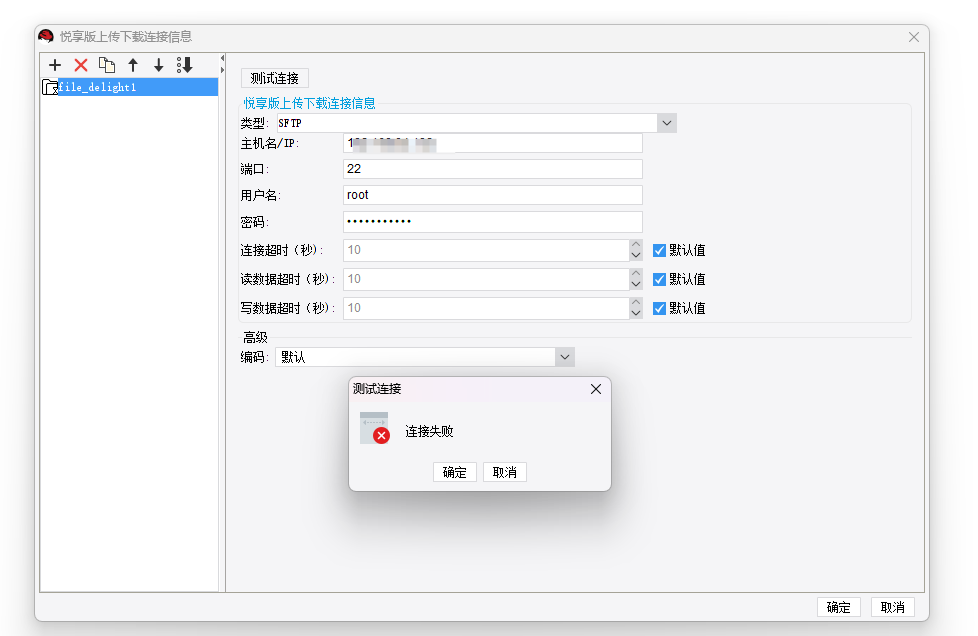978x636 pixels.
Task: Click the copy connection icon
Action: pyautogui.click(x=107, y=65)
